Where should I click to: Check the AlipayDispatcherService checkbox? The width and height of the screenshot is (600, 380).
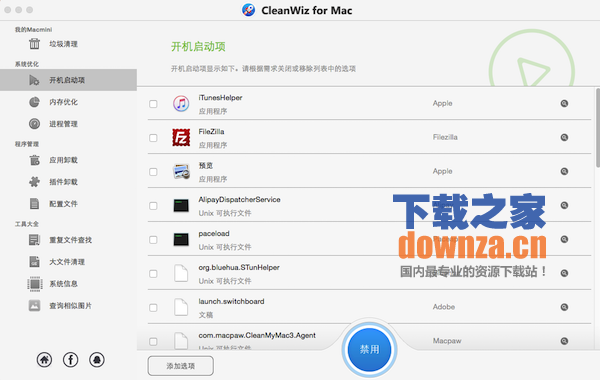(153, 206)
